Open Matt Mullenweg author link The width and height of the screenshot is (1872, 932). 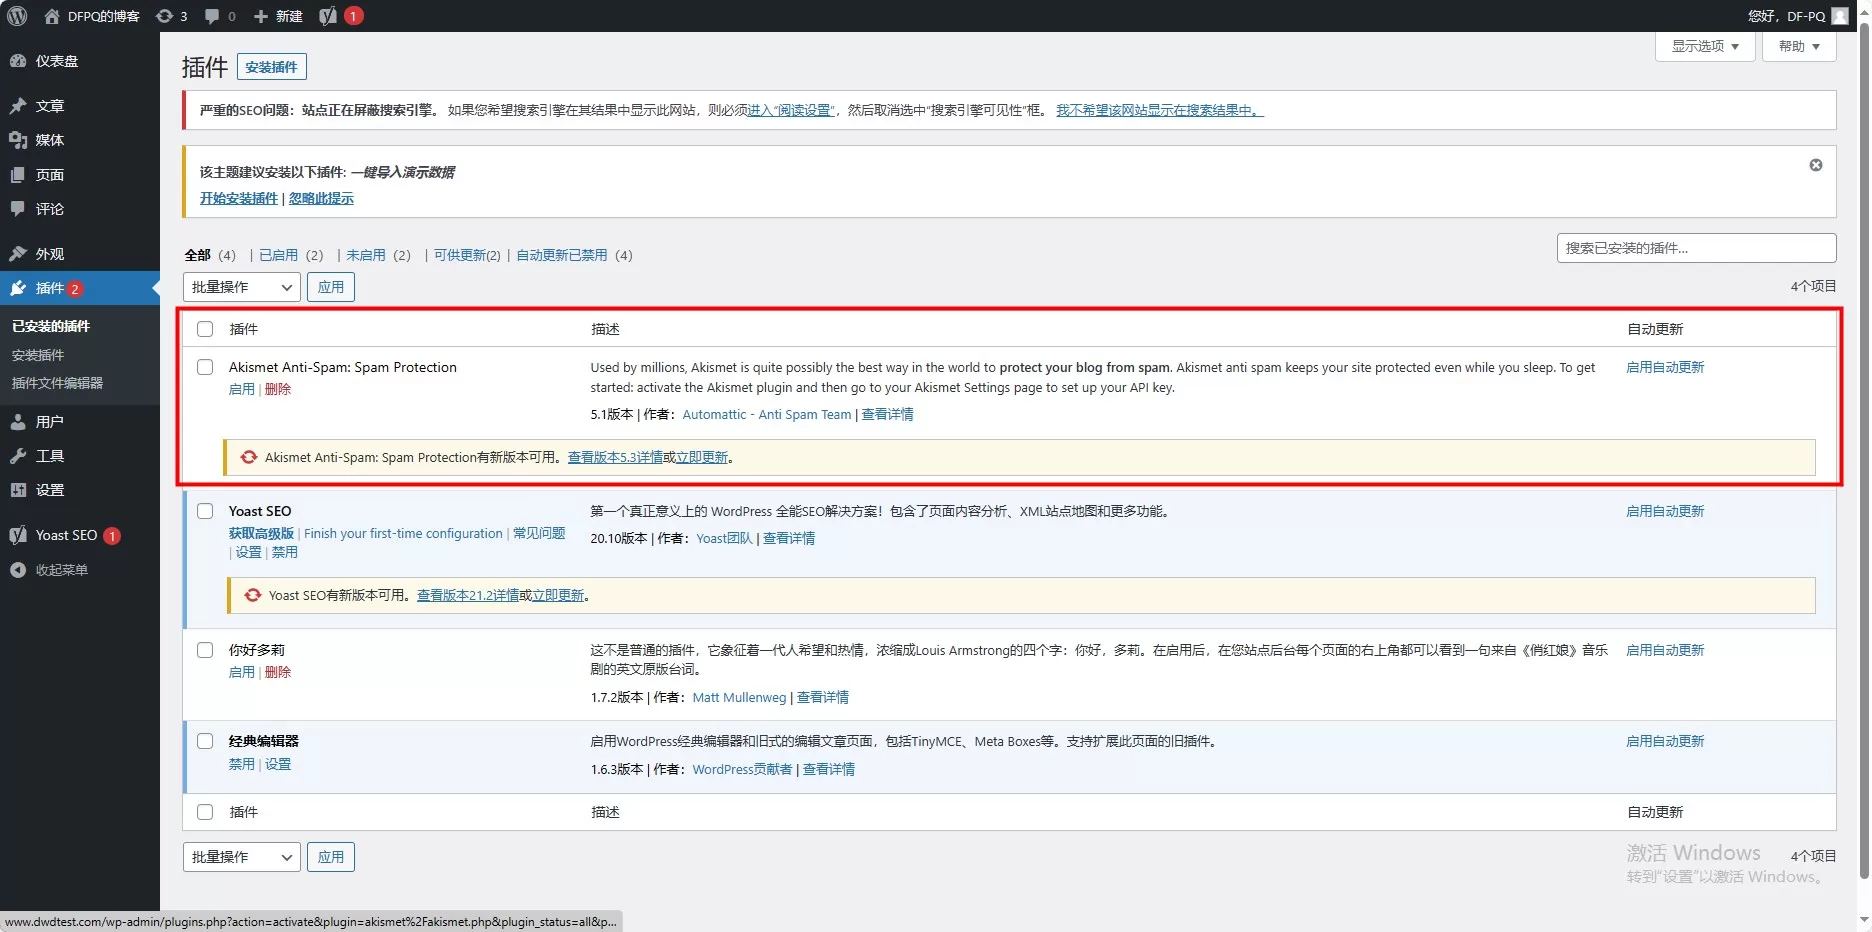tap(739, 697)
